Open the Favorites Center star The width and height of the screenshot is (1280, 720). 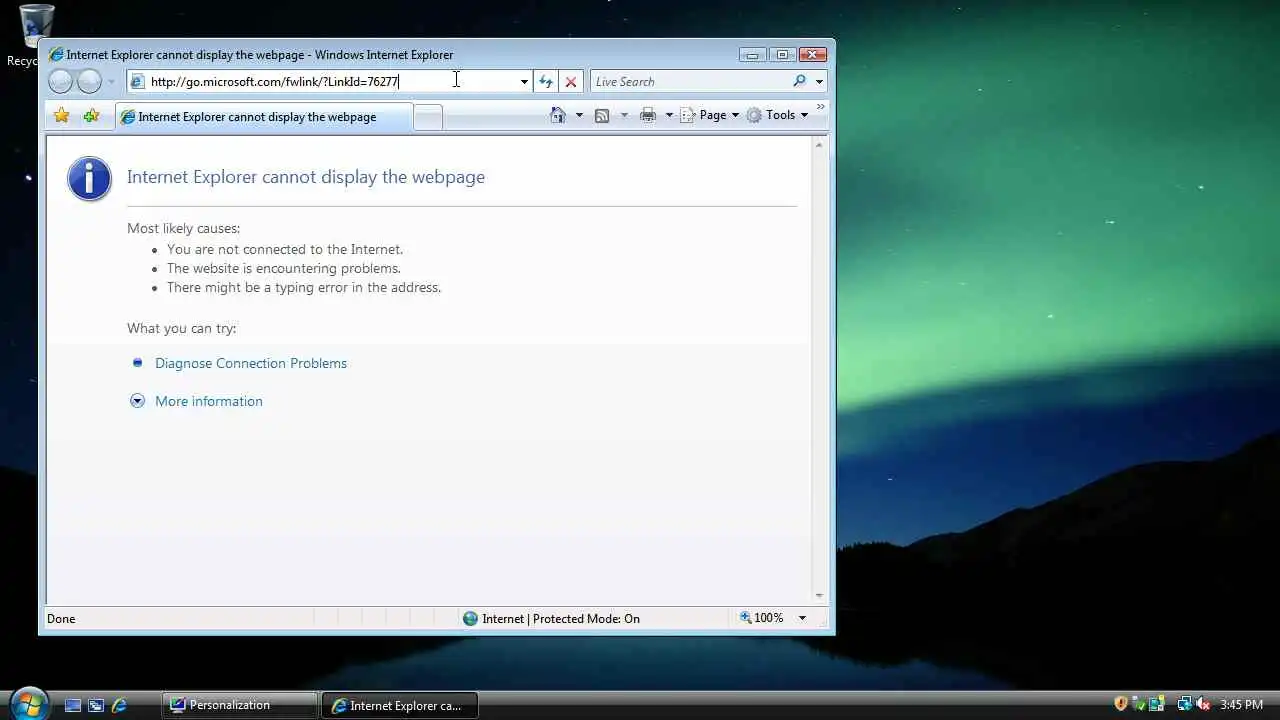(61, 116)
